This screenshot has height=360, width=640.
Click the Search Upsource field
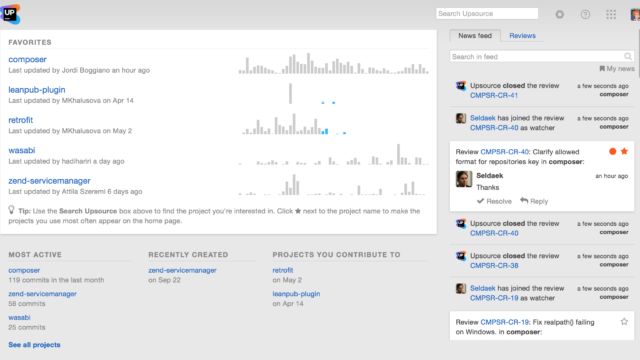(x=487, y=13)
